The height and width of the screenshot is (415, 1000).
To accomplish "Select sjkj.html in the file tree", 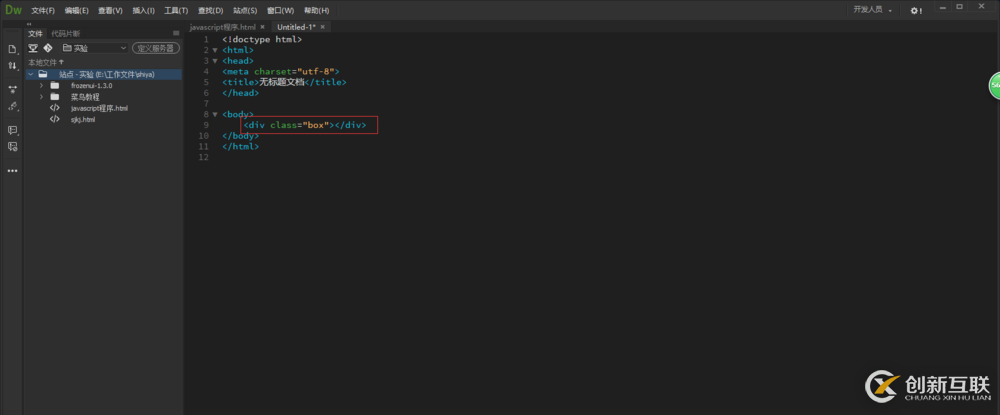I will pyautogui.click(x=82, y=119).
